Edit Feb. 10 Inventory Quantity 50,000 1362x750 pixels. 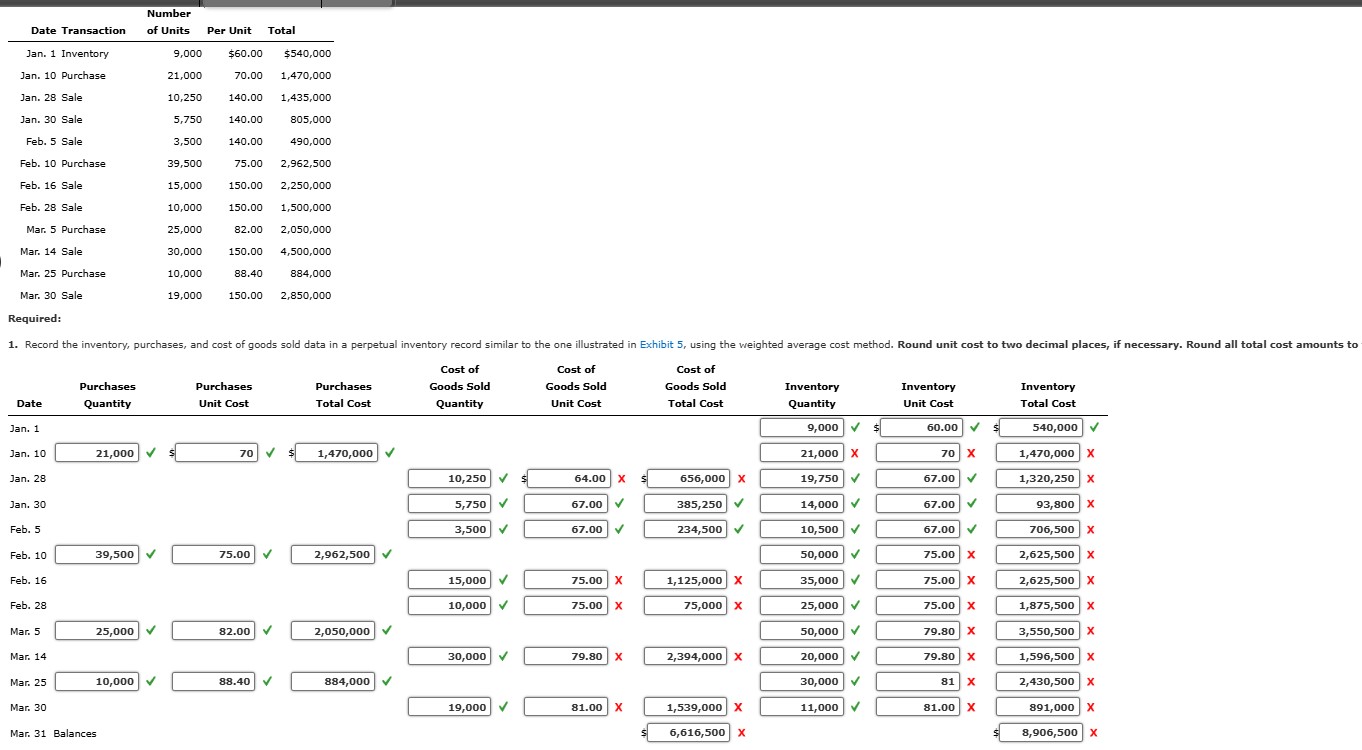pyautogui.click(x=803, y=554)
